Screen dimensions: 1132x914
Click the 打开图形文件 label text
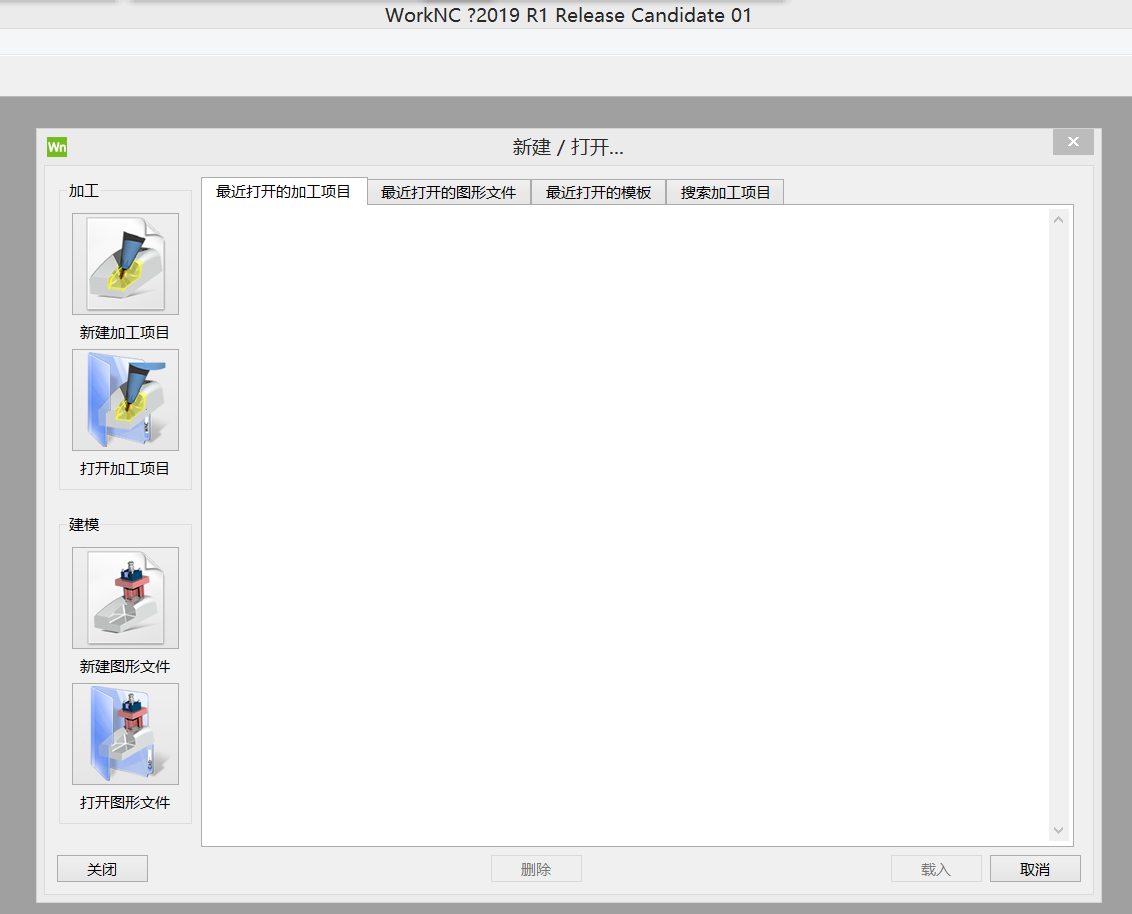[x=125, y=802]
